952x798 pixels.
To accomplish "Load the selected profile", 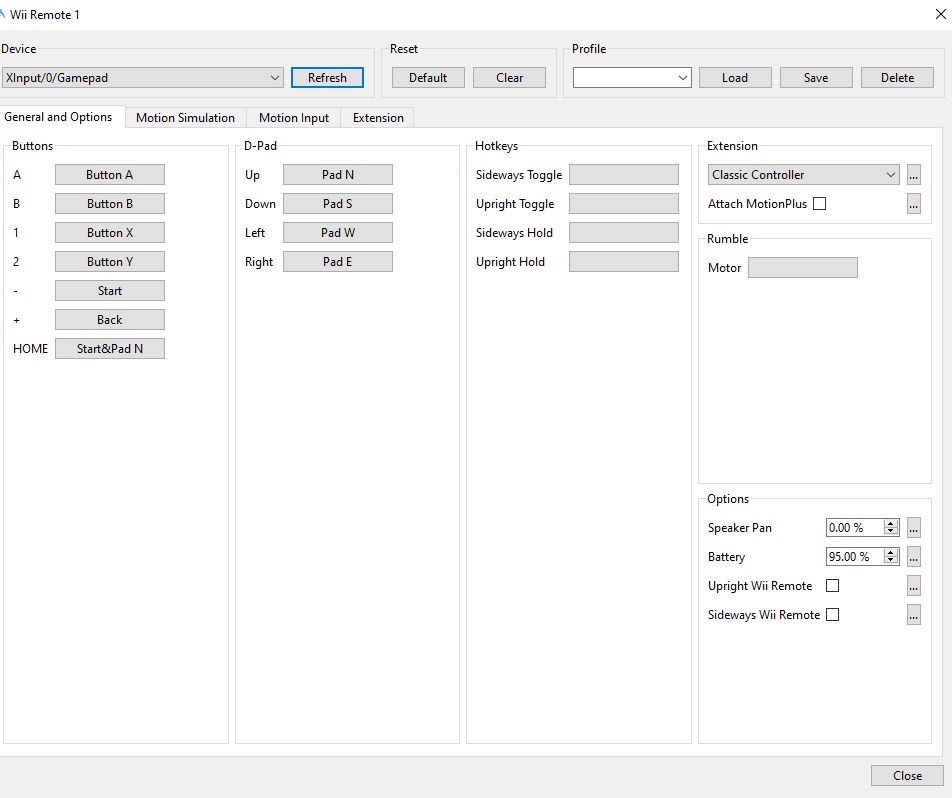I will point(735,78).
